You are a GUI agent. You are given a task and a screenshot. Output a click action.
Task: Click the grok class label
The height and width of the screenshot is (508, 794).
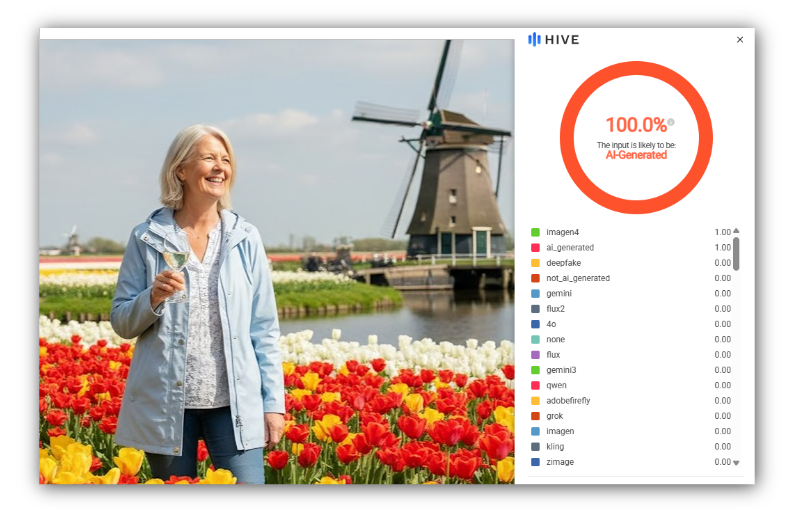tap(555, 416)
